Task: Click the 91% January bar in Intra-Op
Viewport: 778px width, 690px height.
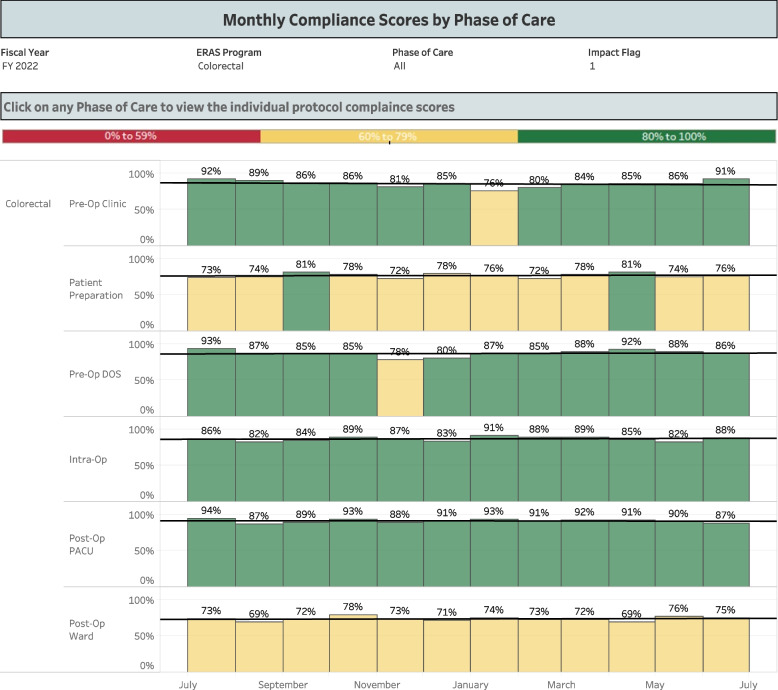Action: 494,468
